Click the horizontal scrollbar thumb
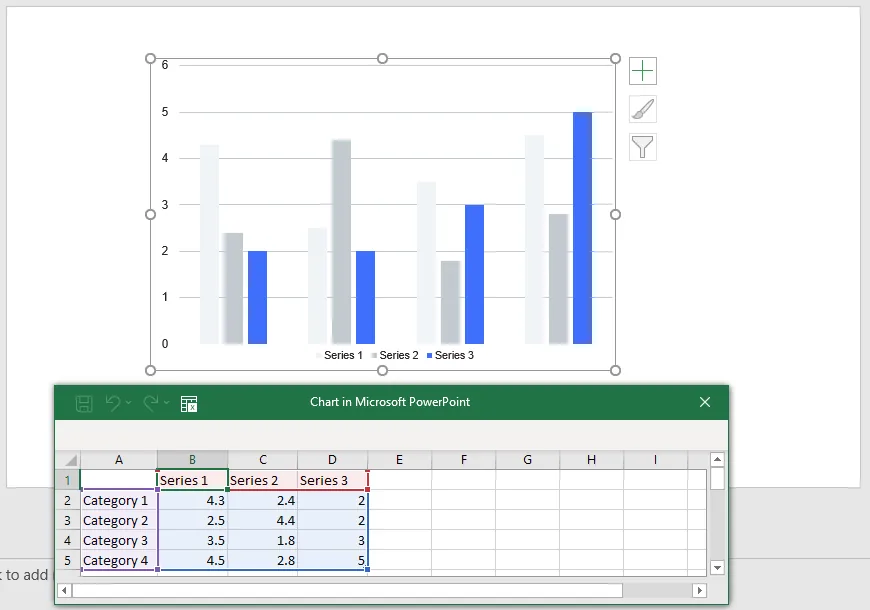Screen dimensions: 870x610 point(347,591)
